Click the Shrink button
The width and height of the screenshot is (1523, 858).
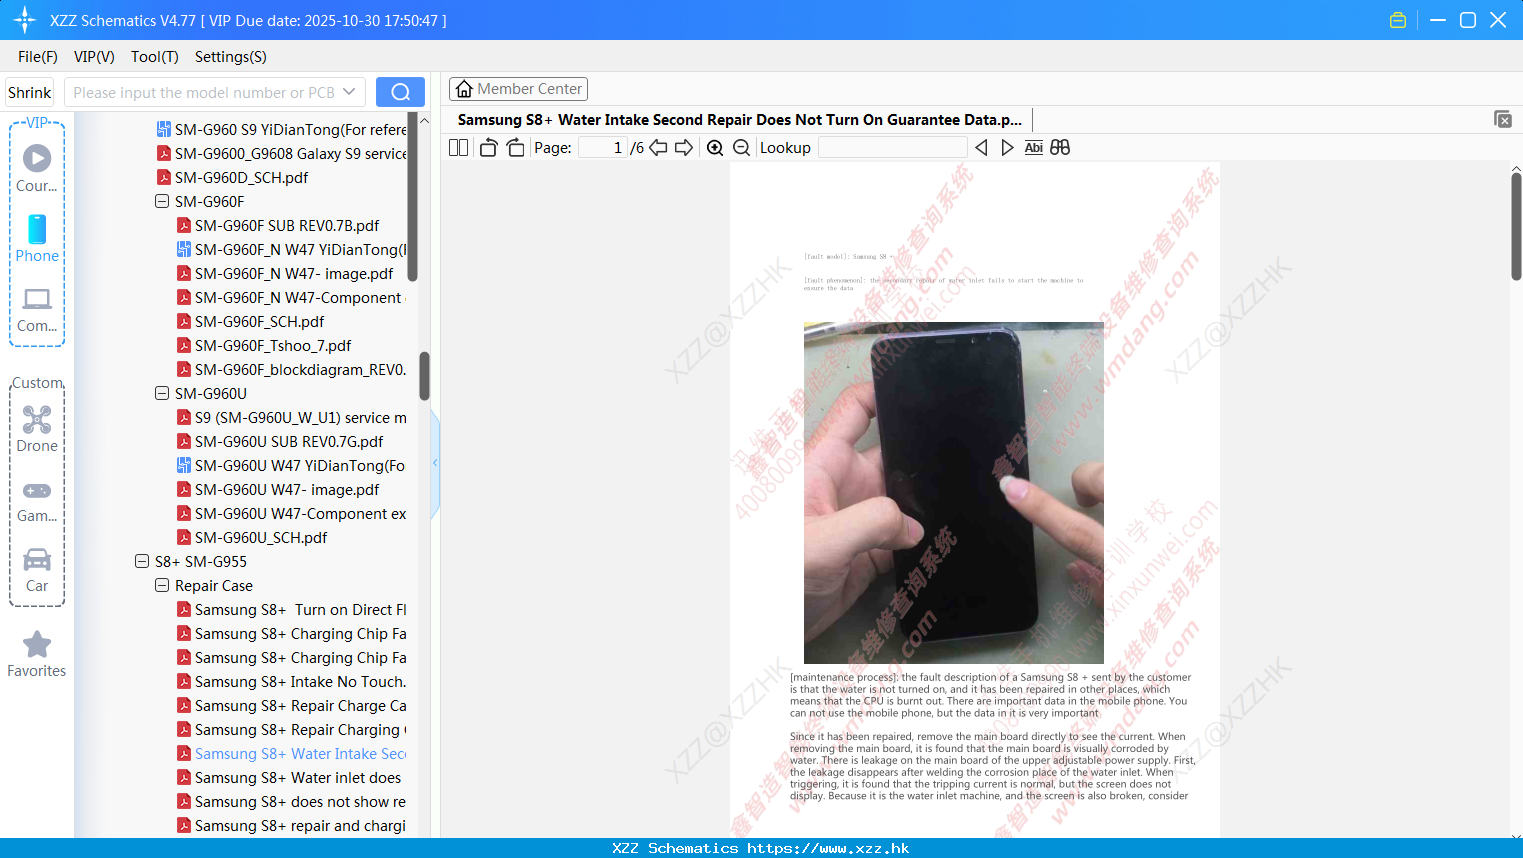click(x=30, y=92)
